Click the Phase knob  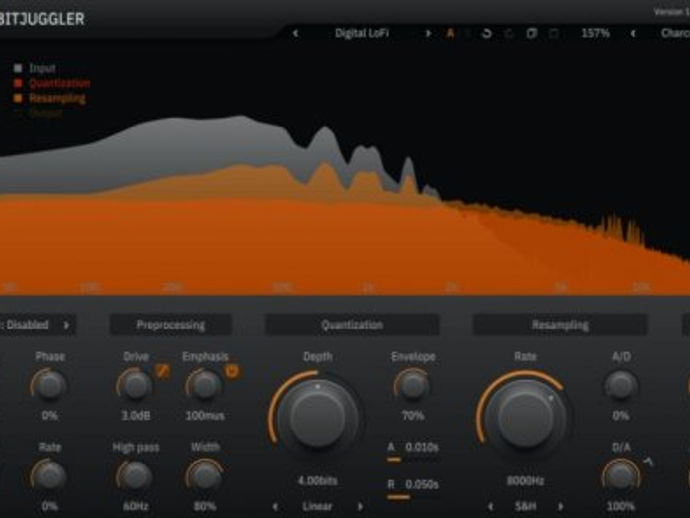point(50,385)
